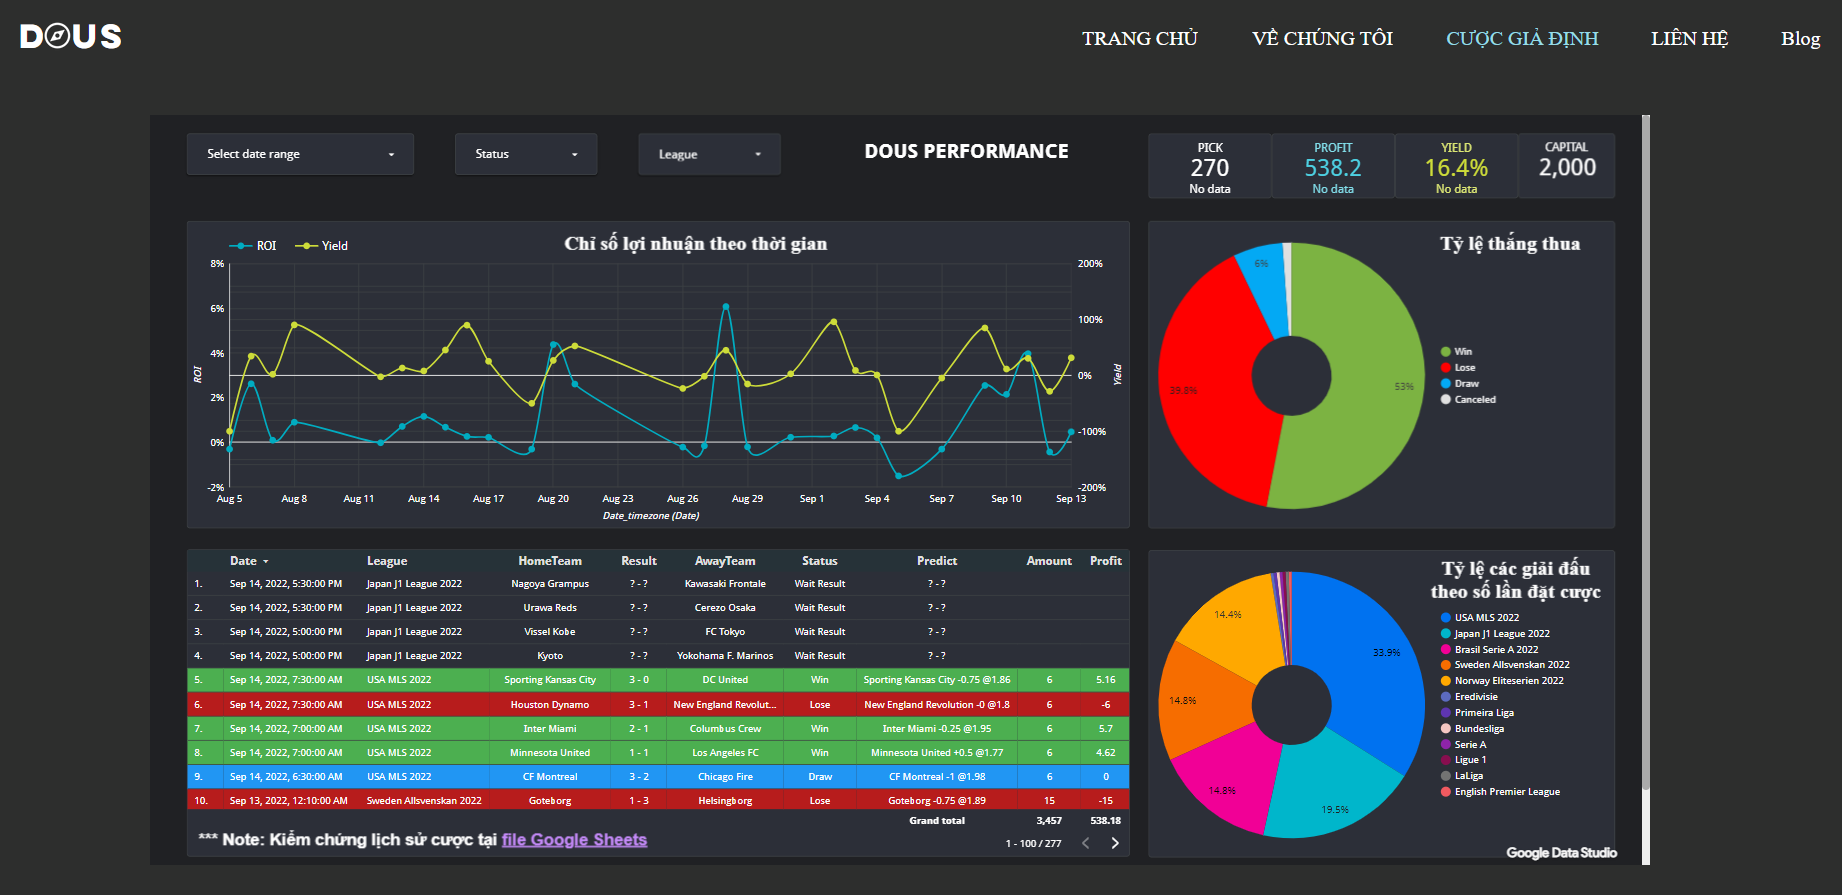Click the Google Data Studio link
The image size is (1842, 895).
(x=1561, y=853)
